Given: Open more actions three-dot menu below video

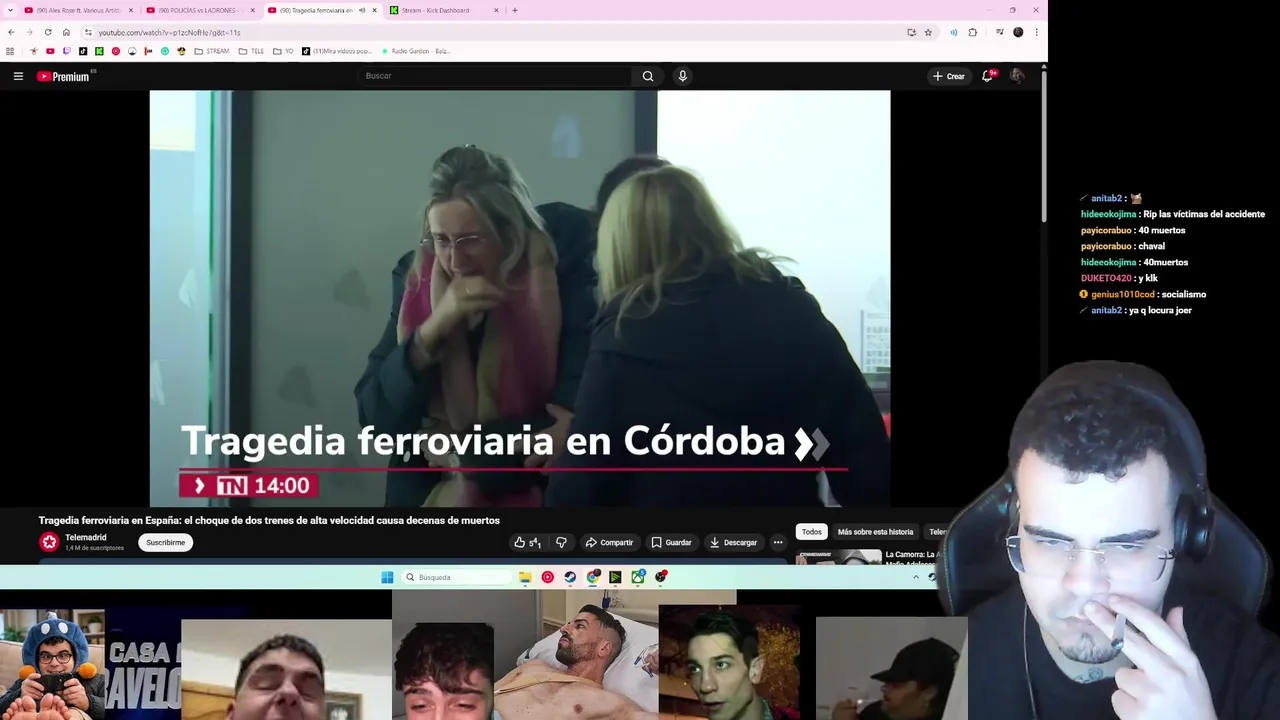Looking at the screenshot, I should point(778,542).
